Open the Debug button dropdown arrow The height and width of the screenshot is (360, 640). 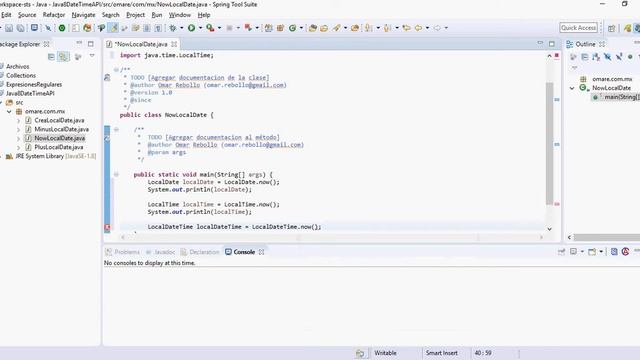[x=182, y=28]
